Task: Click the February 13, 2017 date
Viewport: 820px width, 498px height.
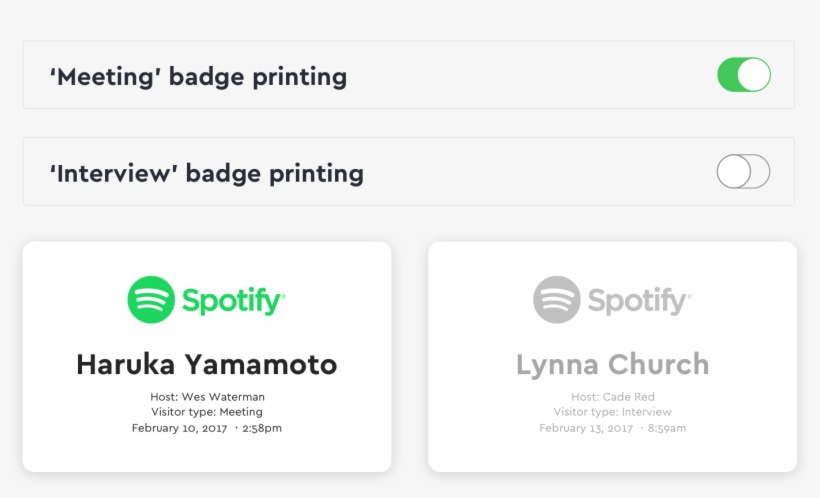Action: (x=586, y=428)
